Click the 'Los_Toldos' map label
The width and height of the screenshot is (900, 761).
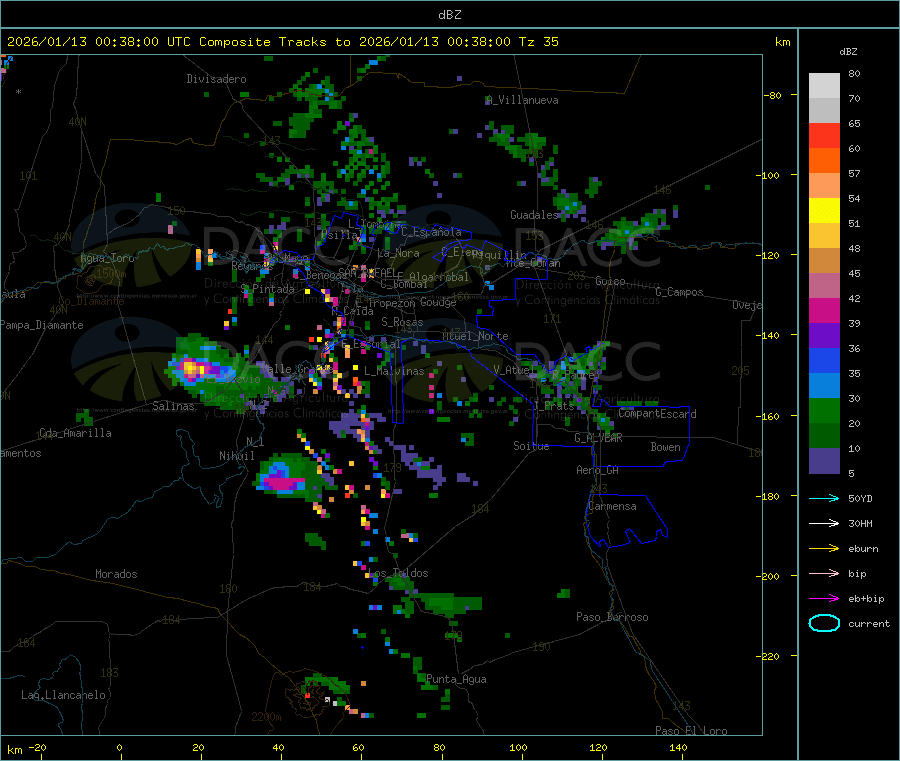398,573
